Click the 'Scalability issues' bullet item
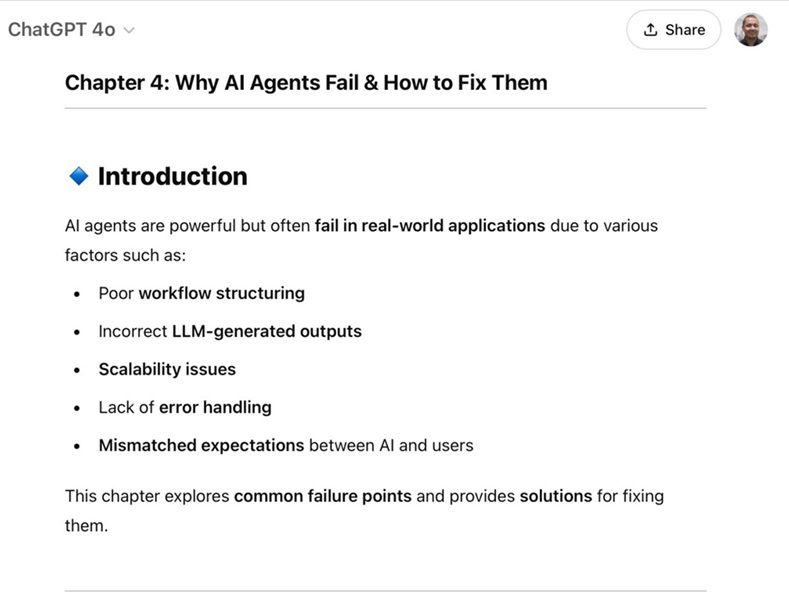The width and height of the screenshot is (789, 600). pos(167,369)
